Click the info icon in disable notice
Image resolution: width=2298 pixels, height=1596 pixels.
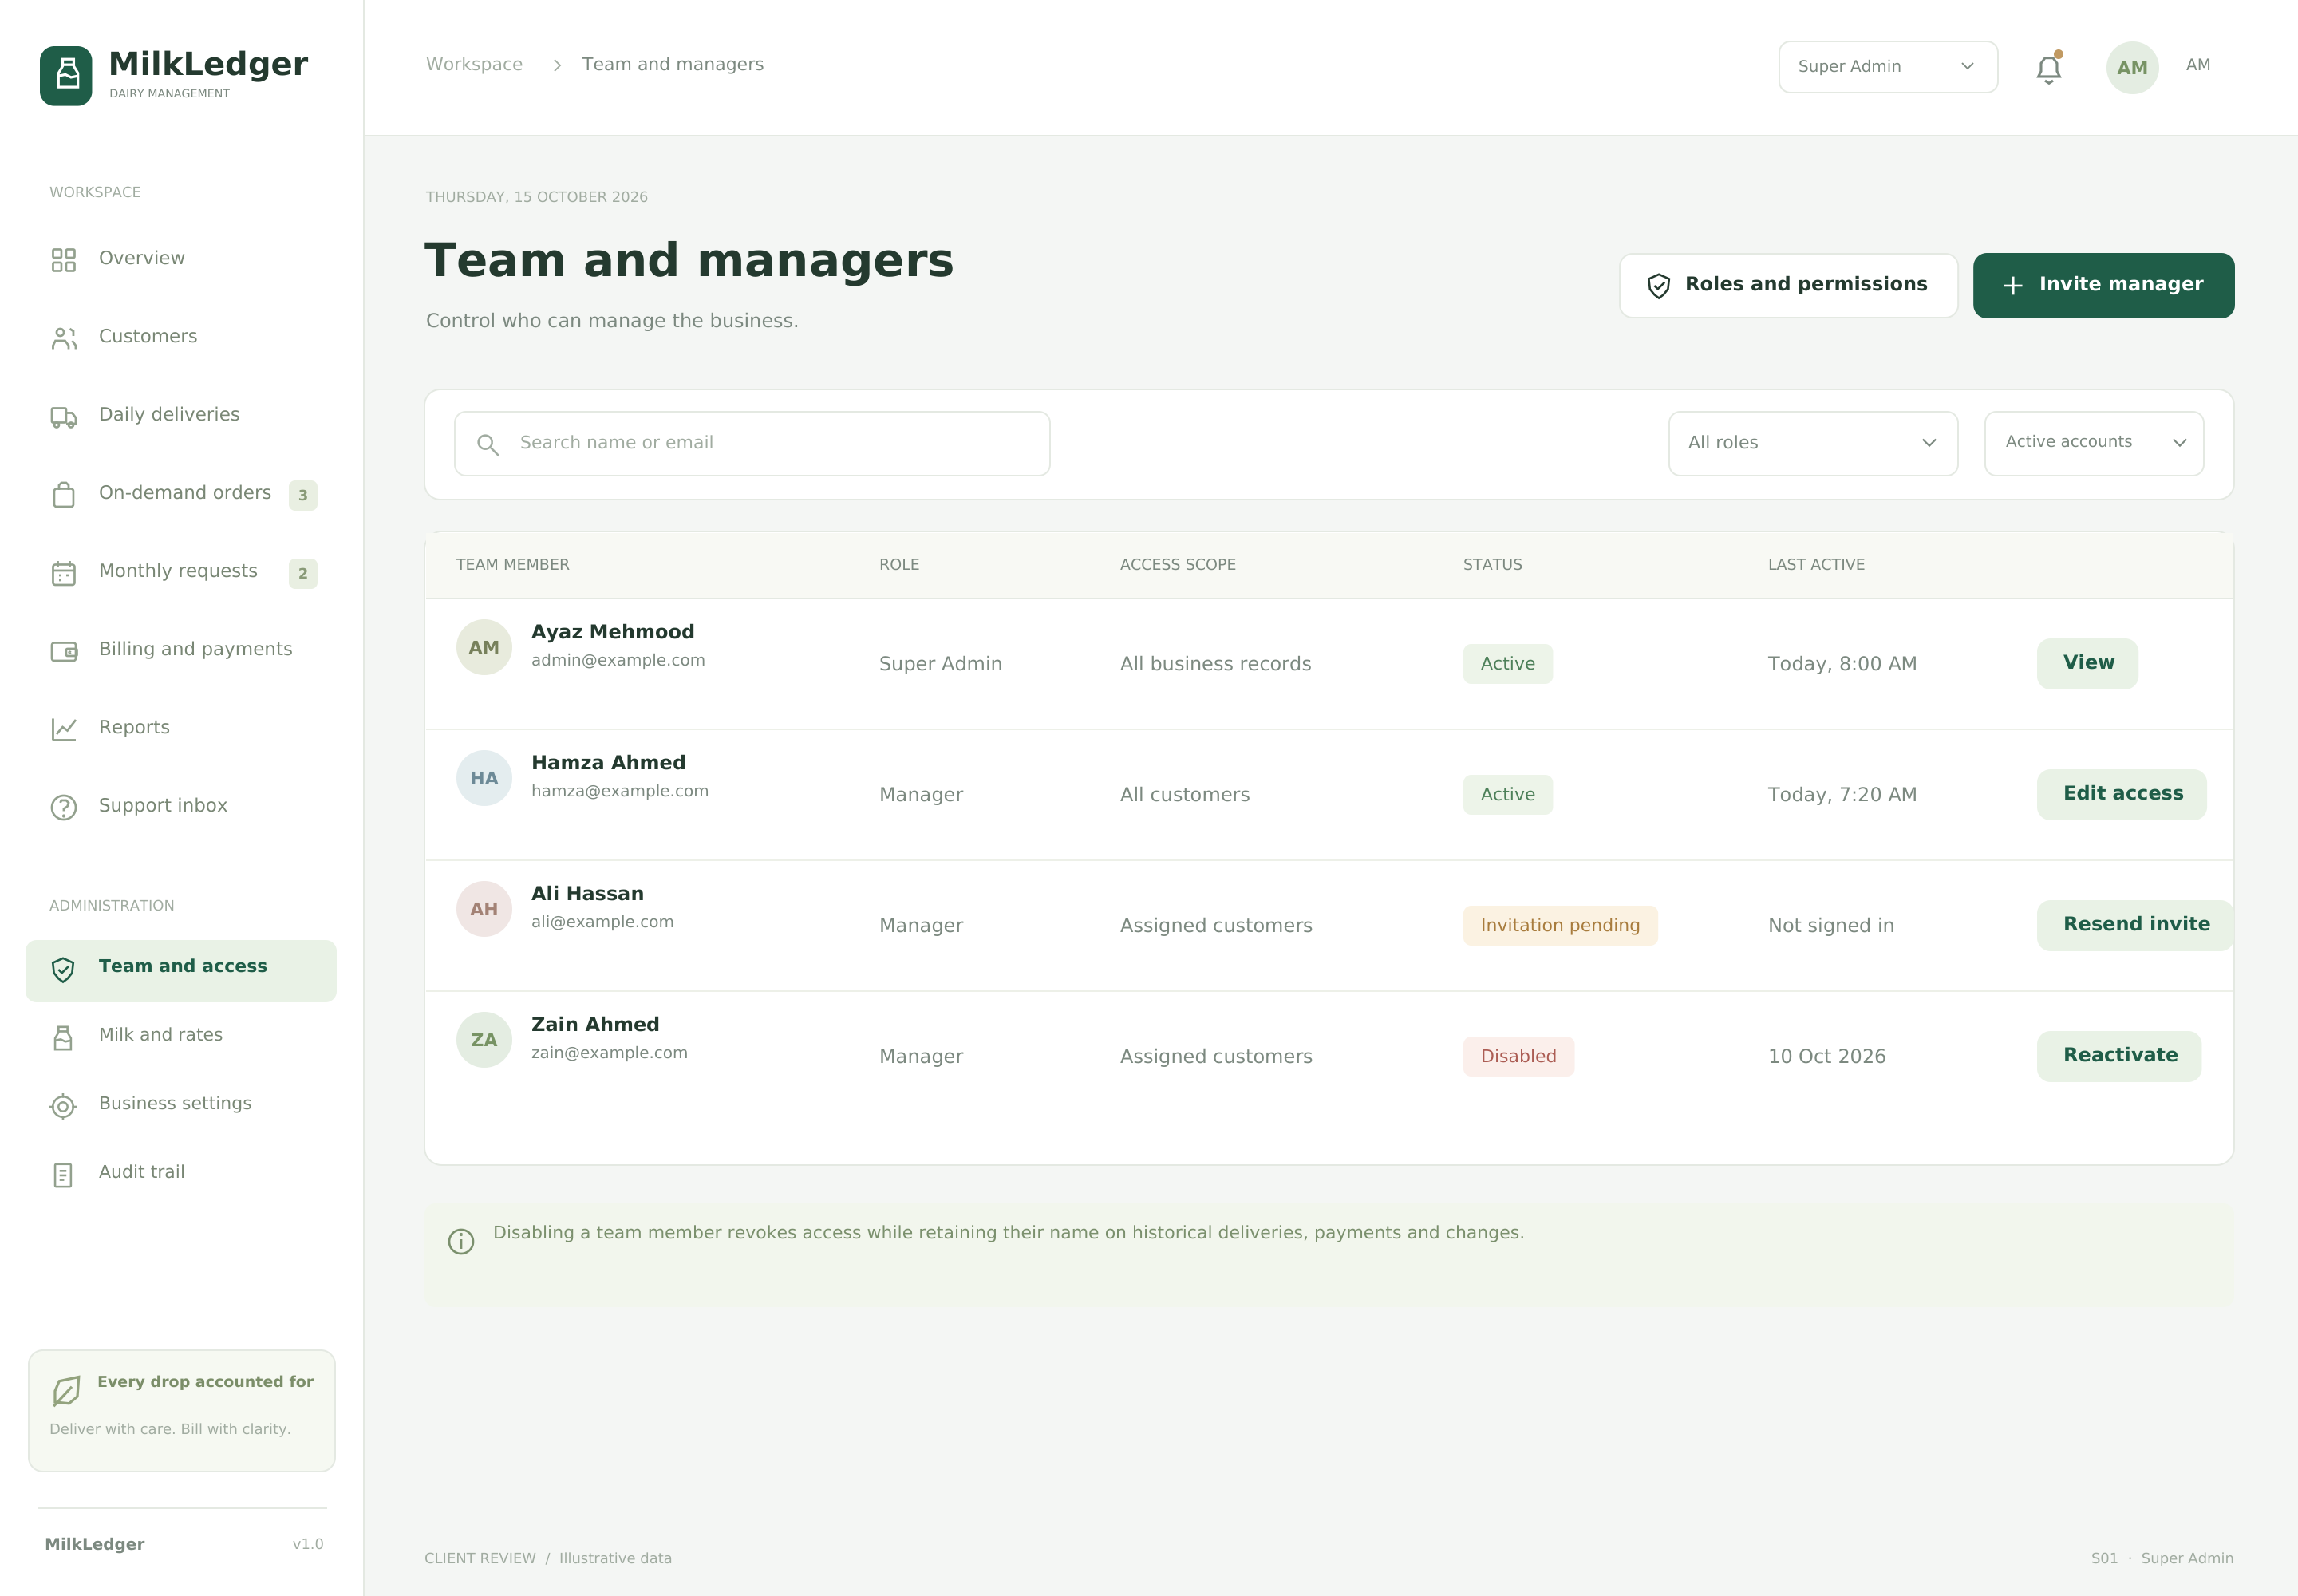point(461,1241)
